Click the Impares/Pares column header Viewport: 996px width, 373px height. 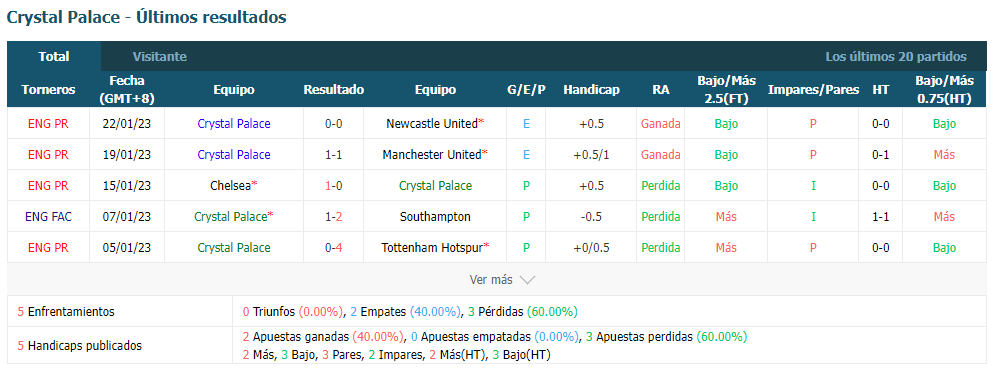(x=813, y=90)
